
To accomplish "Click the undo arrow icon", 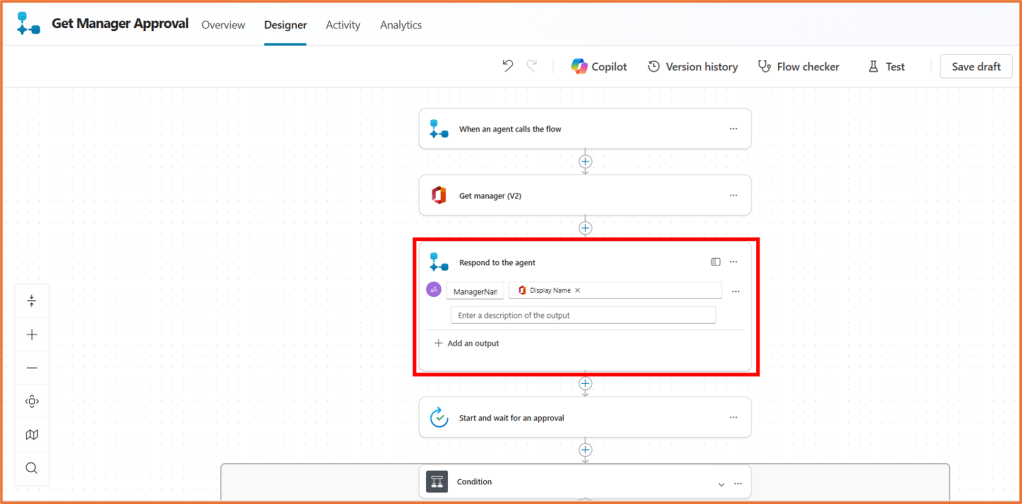I will click(507, 66).
